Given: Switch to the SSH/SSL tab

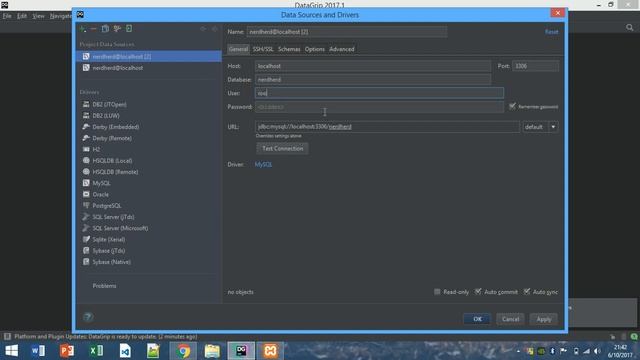Looking at the screenshot, I should pyautogui.click(x=263, y=49).
